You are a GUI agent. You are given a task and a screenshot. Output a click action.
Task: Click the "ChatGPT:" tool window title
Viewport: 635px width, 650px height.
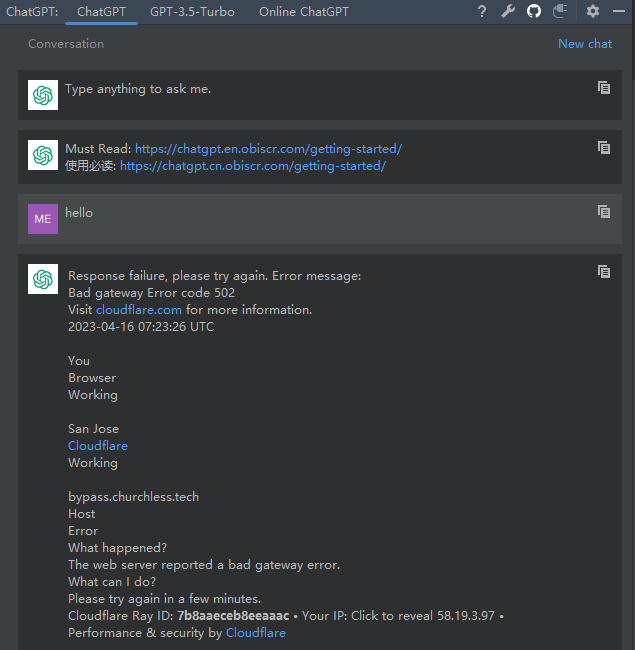point(32,12)
